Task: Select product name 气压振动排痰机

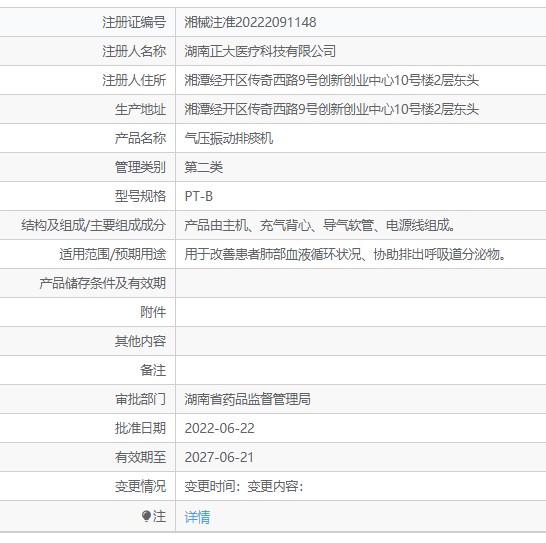Action: 228,138
